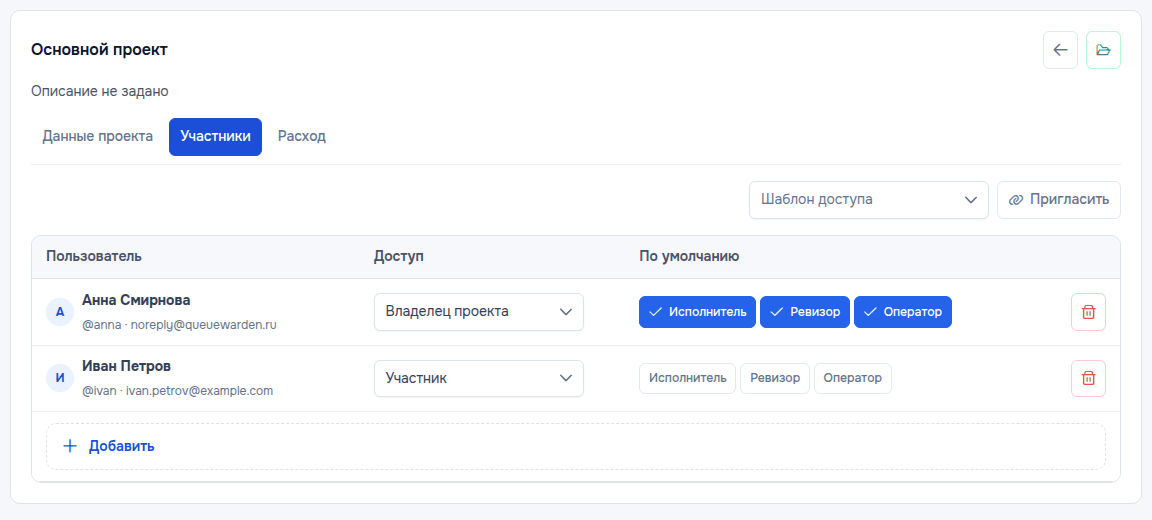The image size is (1152, 520).
Task: Click the plus icon beside Добавить
Action: (70, 446)
